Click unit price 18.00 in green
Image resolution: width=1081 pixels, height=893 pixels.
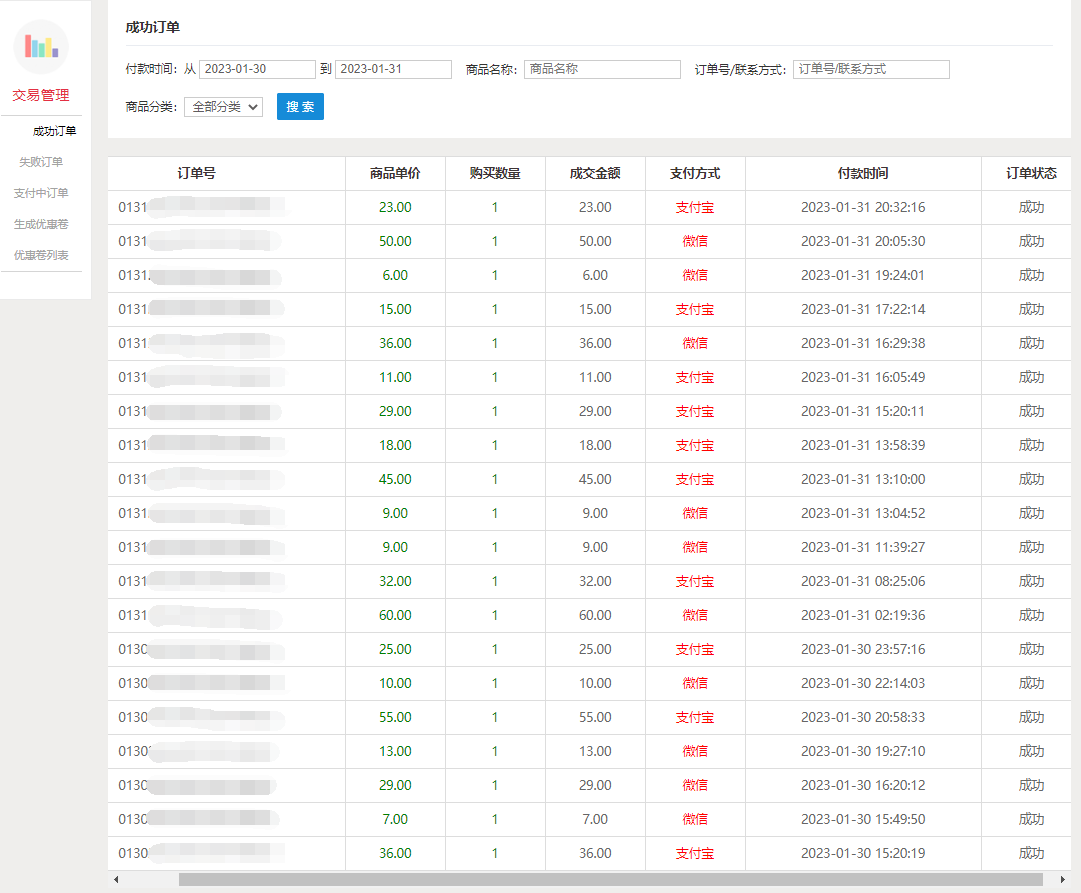pyautogui.click(x=395, y=445)
